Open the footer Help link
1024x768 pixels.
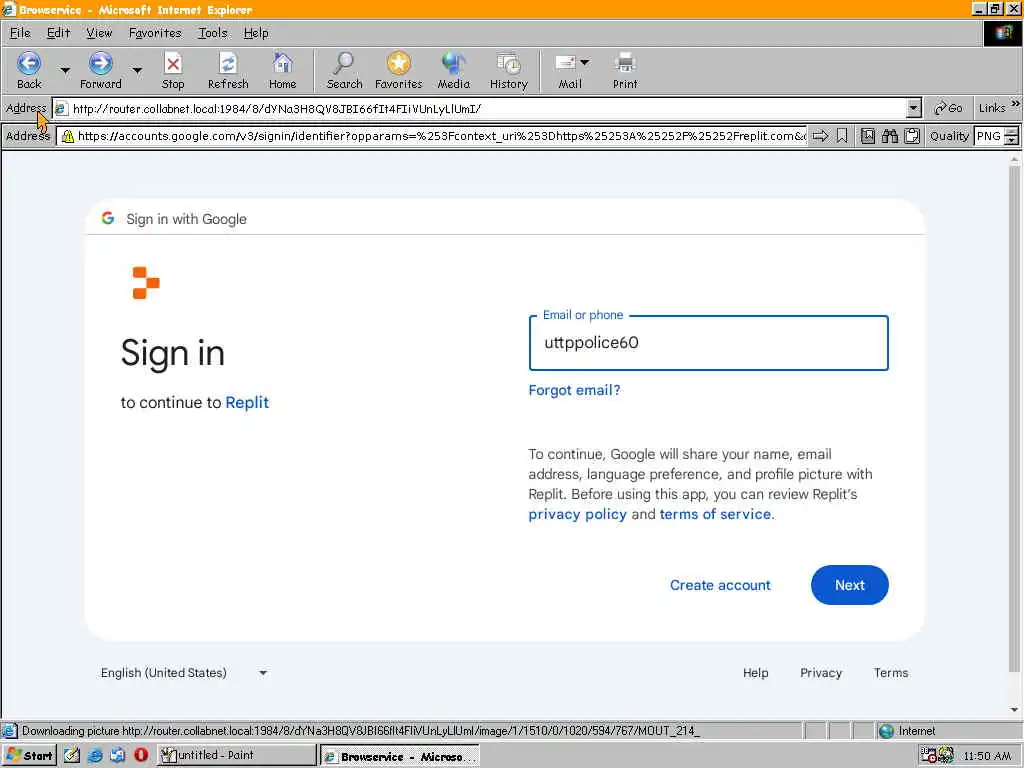point(756,673)
